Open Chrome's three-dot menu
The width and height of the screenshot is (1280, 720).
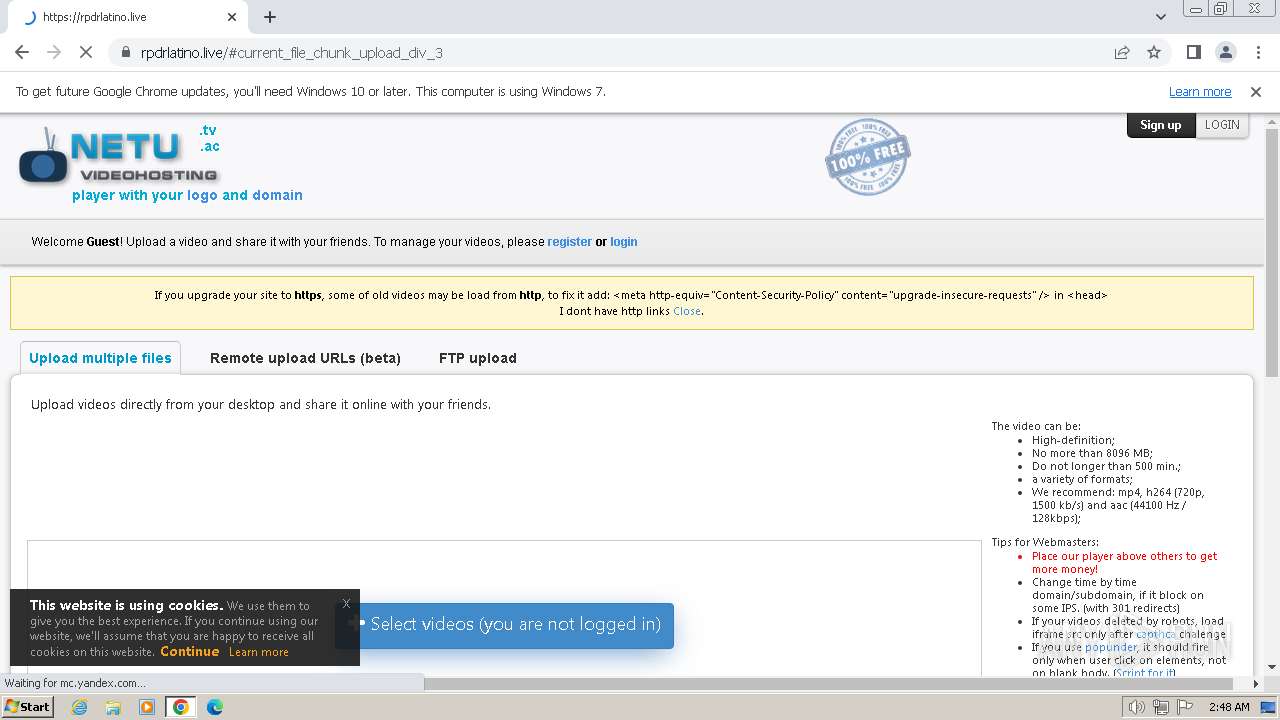point(1258,52)
